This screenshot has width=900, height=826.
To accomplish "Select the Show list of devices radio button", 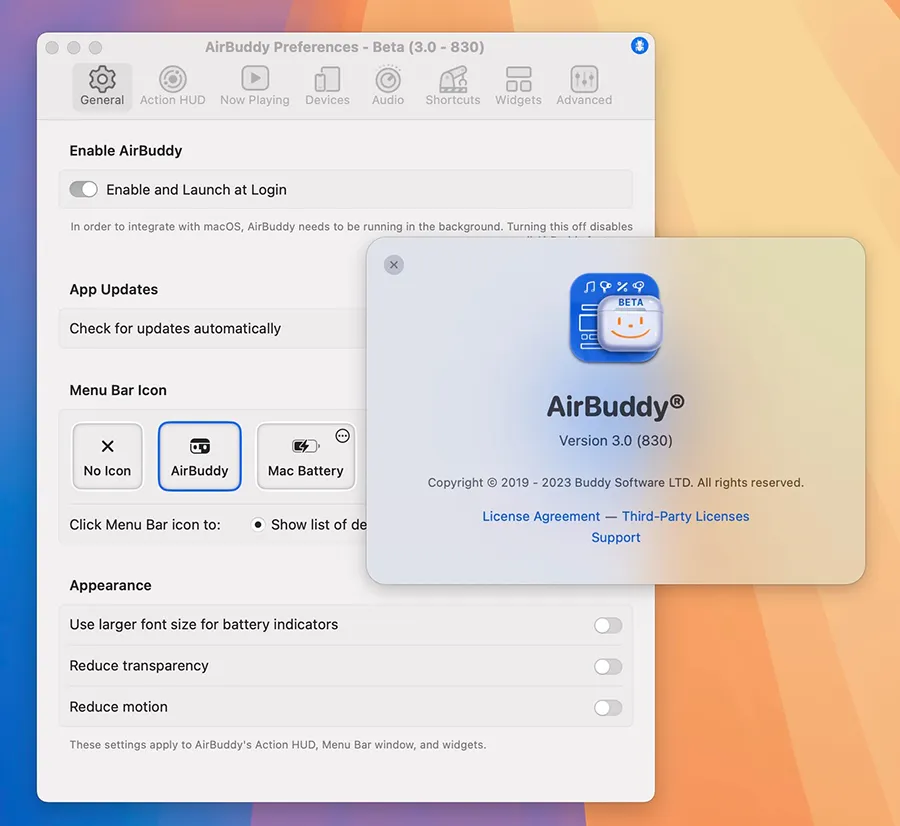I will pyautogui.click(x=258, y=525).
